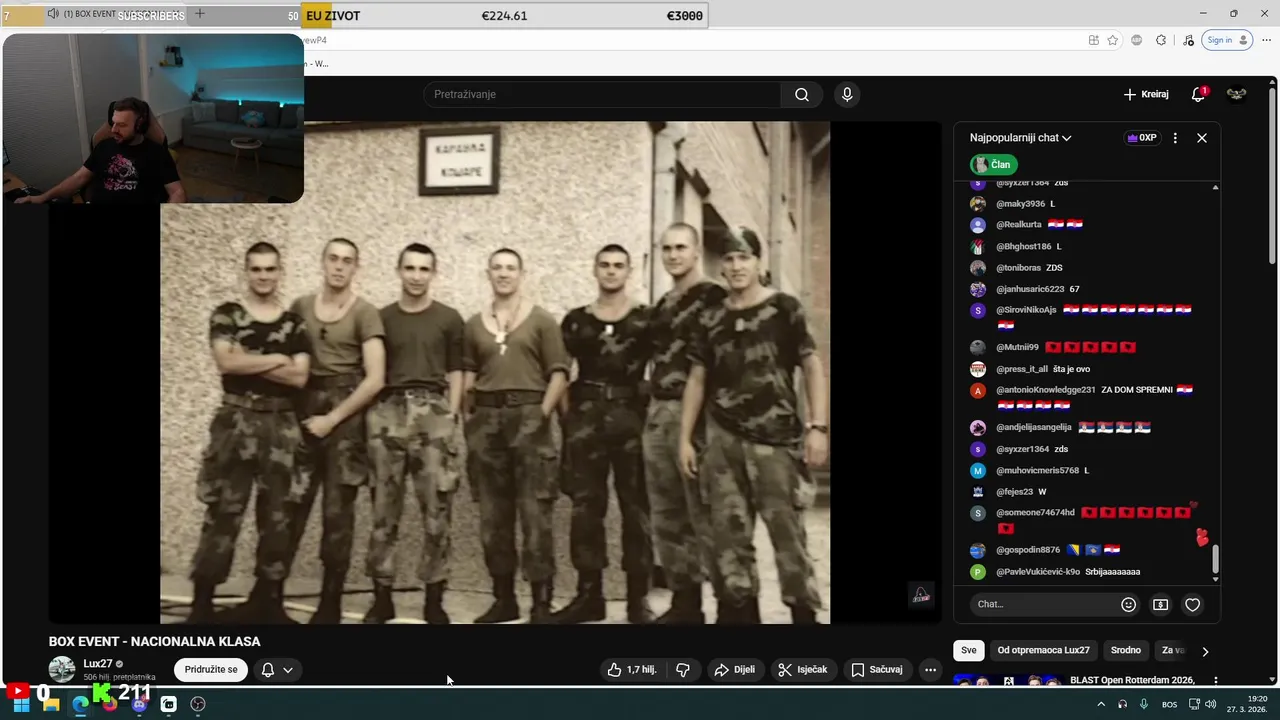The height and width of the screenshot is (720, 1280).
Task: Click Edge media control music icon
Action: point(1188,40)
